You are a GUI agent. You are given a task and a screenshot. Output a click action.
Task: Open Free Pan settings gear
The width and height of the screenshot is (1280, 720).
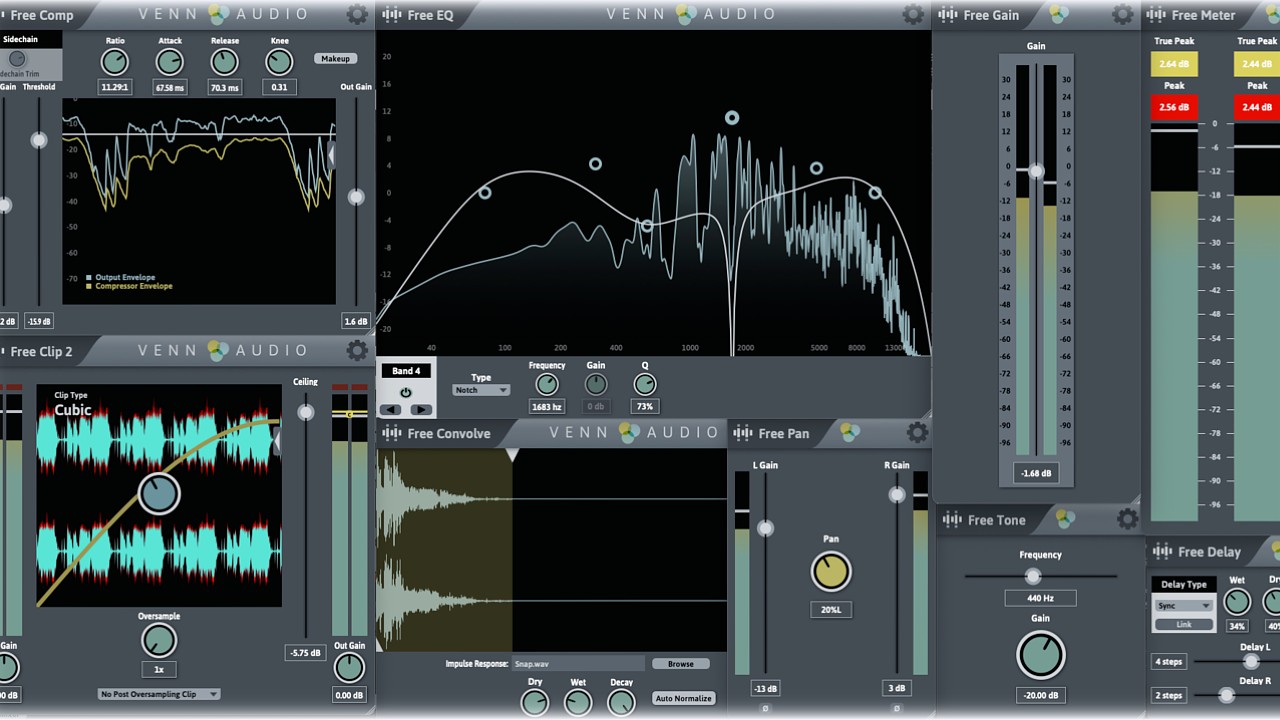pos(917,432)
